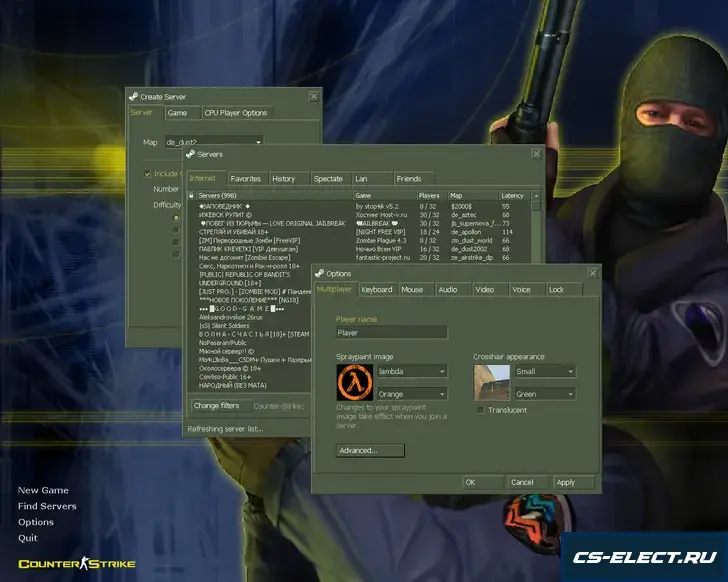Click the crosshair preview image
This screenshot has height=582, width=728.
pyautogui.click(x=492, y=382)
